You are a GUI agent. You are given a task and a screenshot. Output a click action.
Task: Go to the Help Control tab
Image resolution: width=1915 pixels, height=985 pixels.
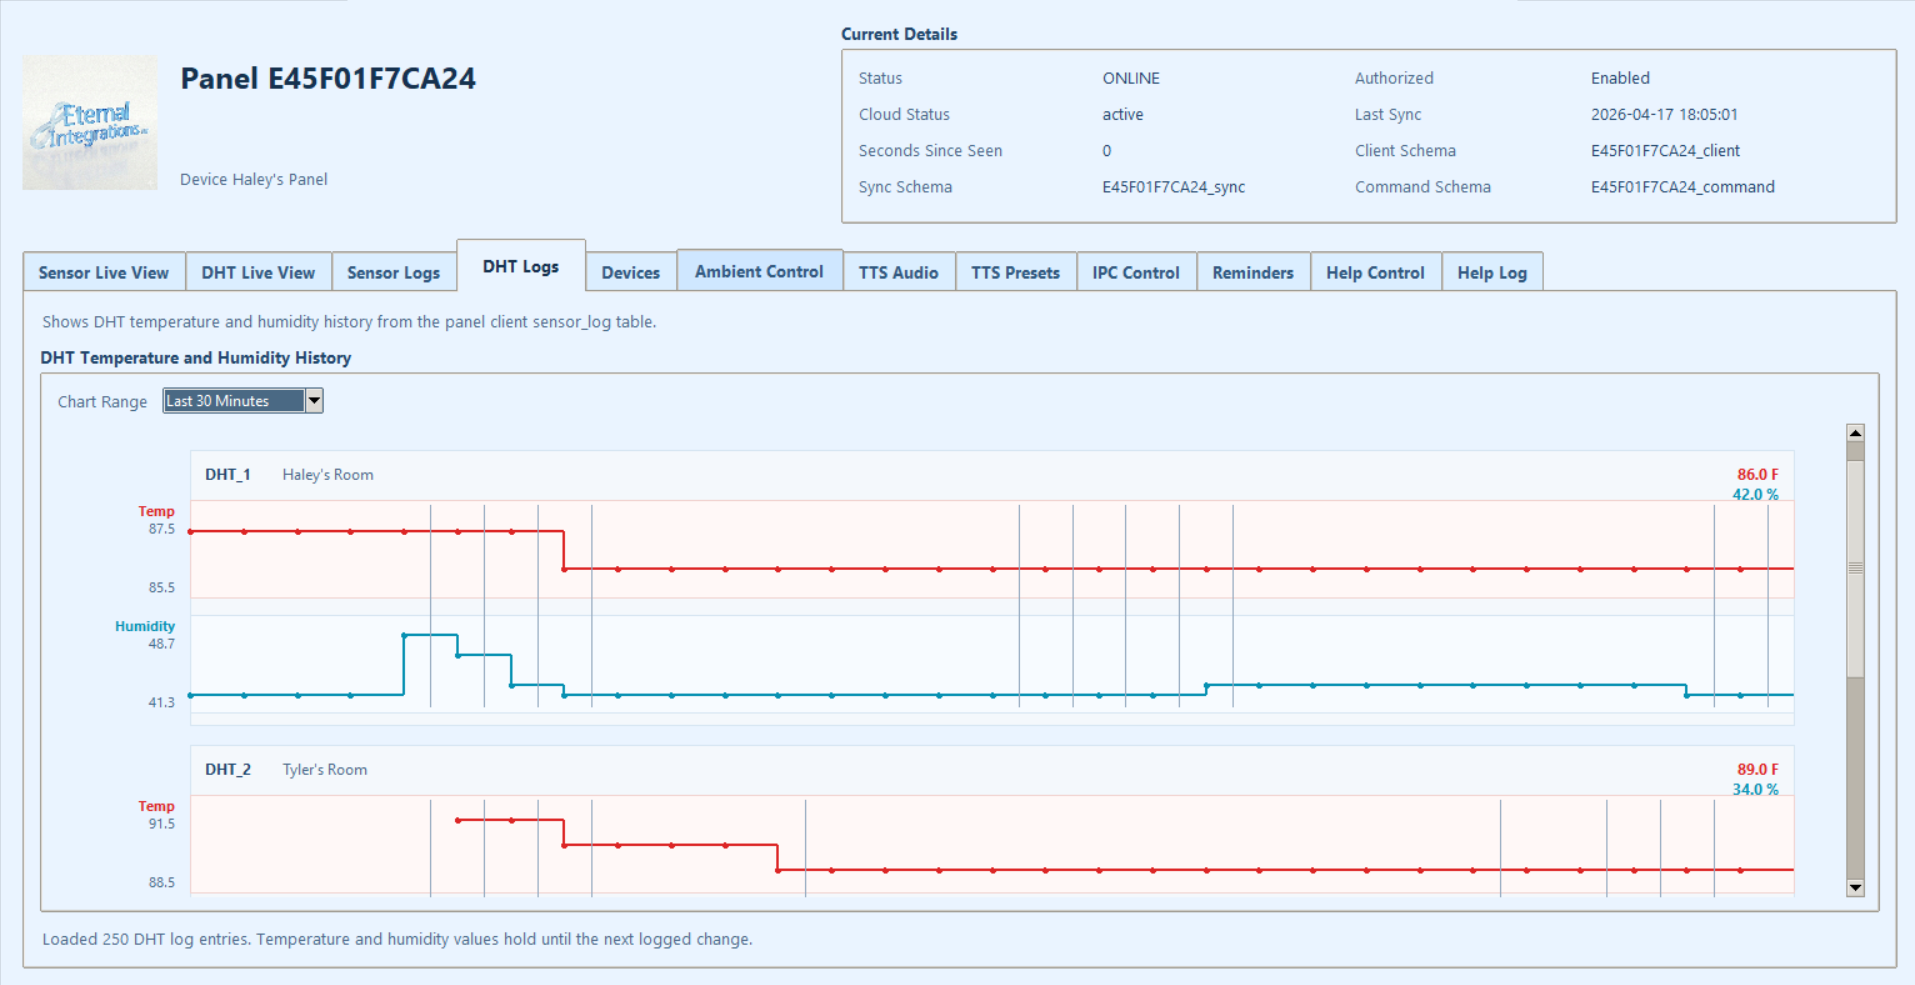pyautogui.click(x=1376, y=272)
